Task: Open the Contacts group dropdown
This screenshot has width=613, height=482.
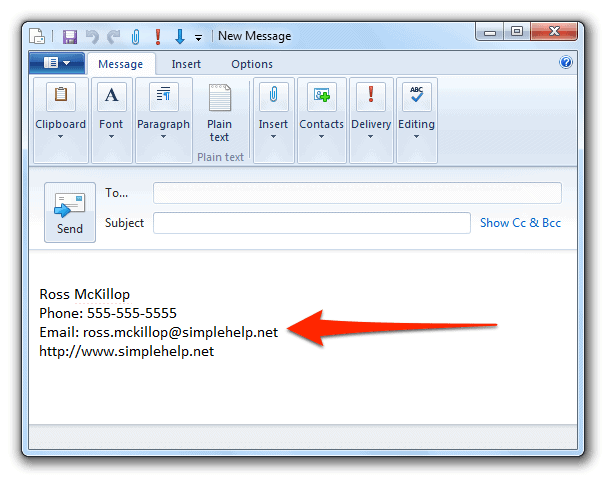Action: coord(321,119)
